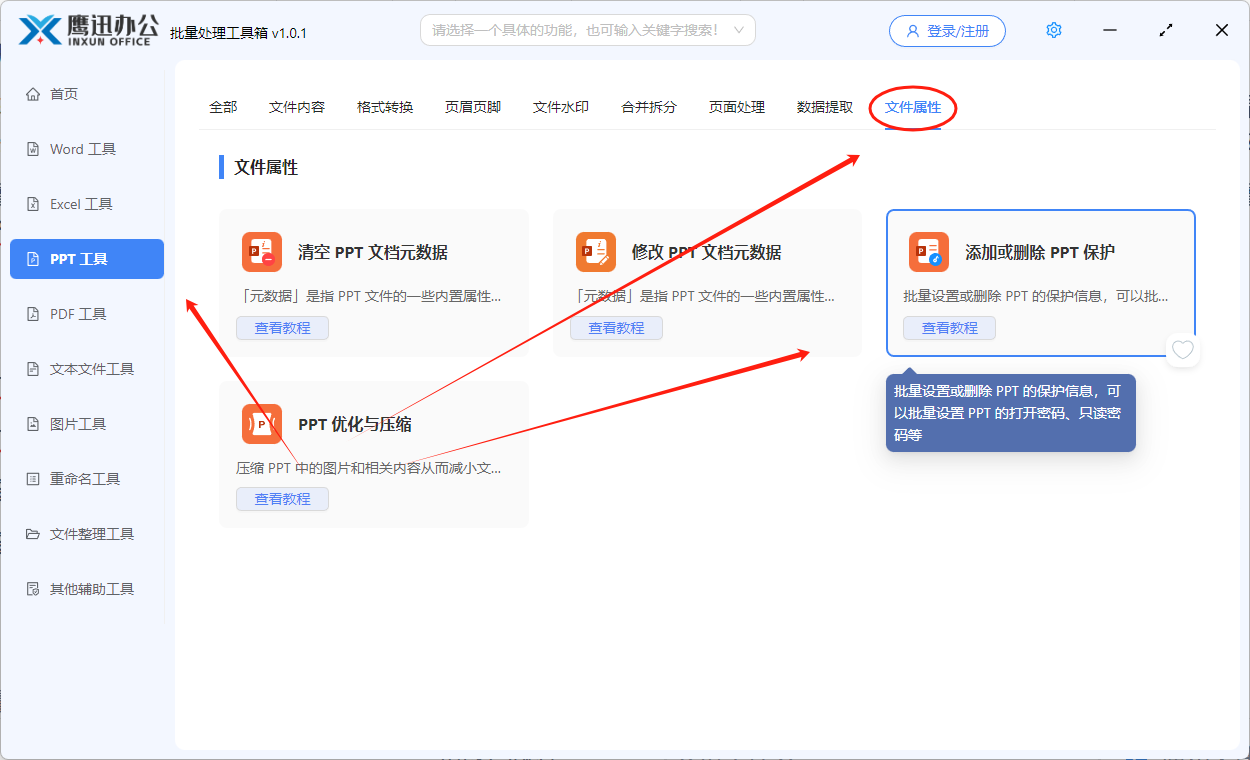Open 其他辅助工具 in sidebar
1250x760 pixels.
pyautogui.click(x=87, y=589)
